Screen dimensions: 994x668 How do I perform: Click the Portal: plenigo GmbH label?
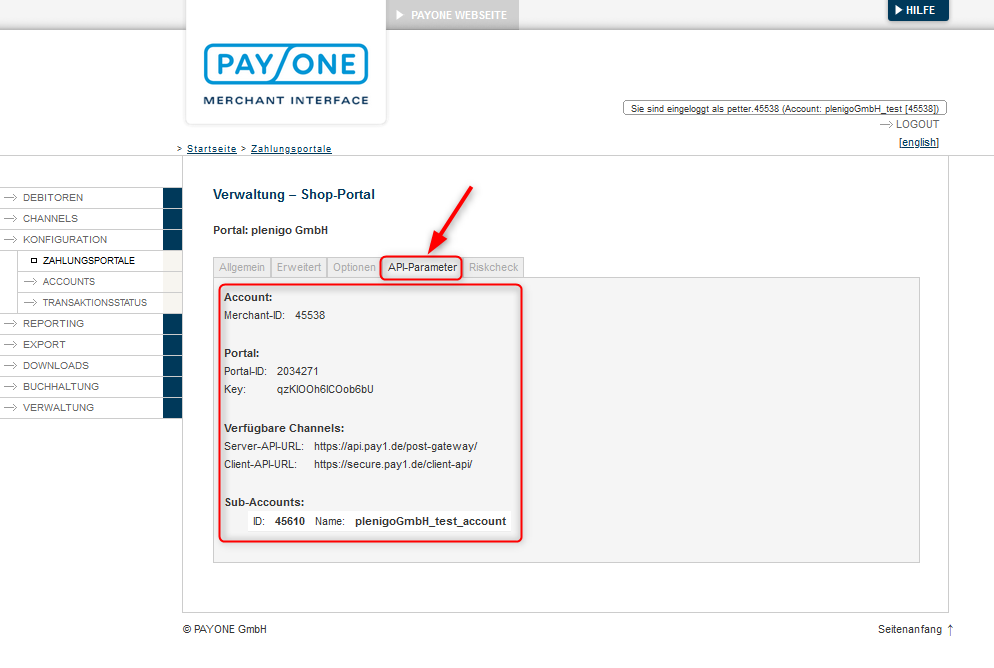click(271, 230)
